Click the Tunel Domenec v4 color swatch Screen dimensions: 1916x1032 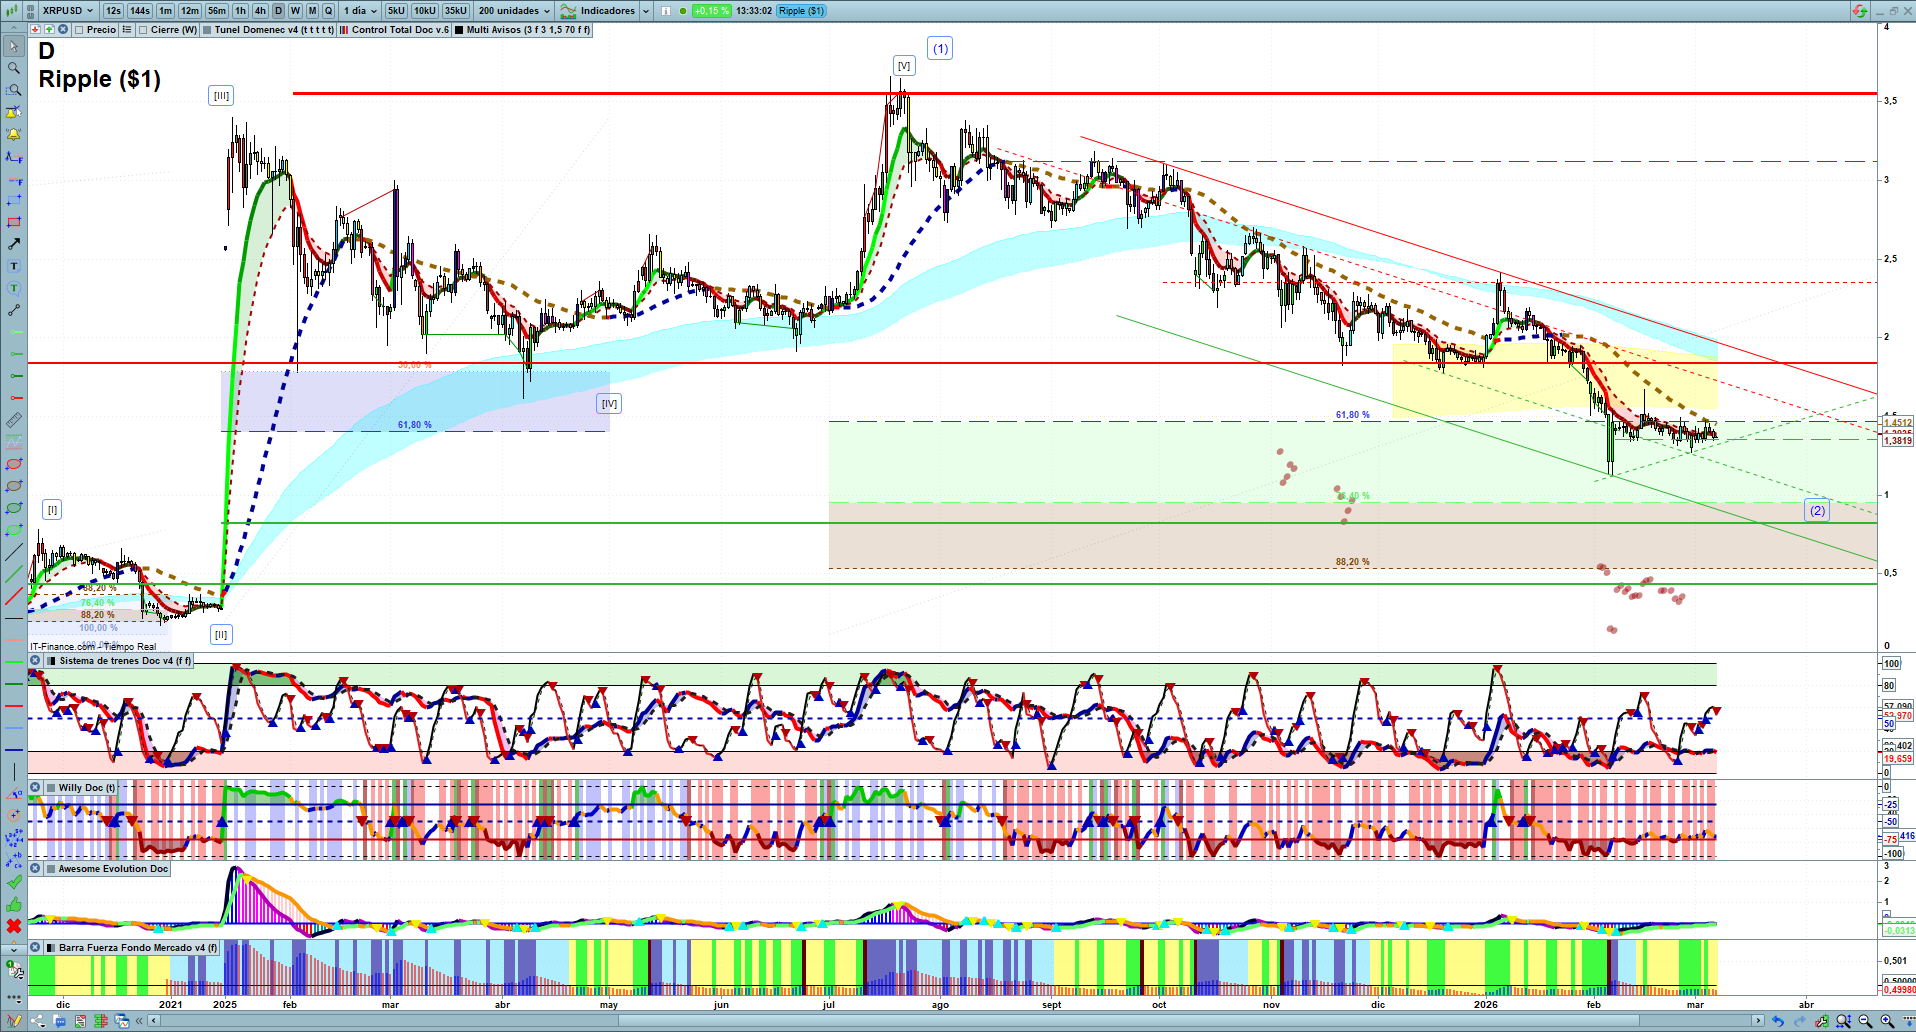tap(207, 30)
